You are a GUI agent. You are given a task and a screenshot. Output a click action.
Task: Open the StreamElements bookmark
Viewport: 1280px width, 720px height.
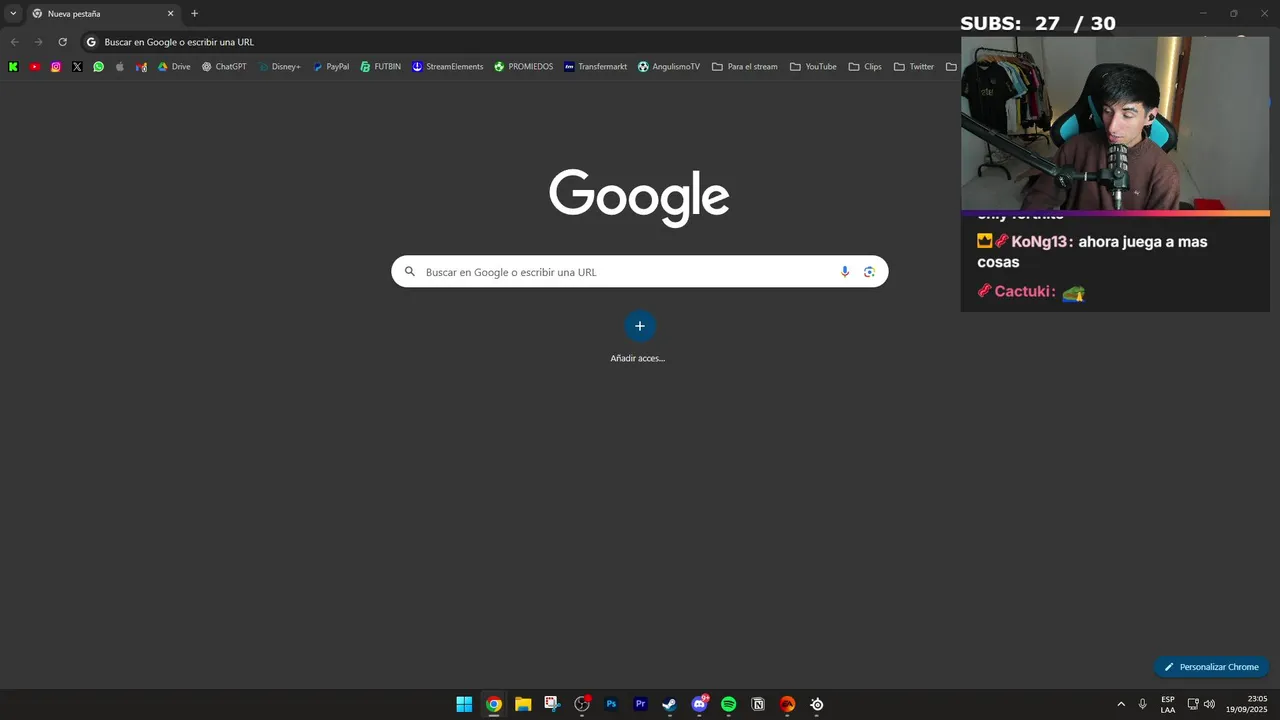click(447, 67)
